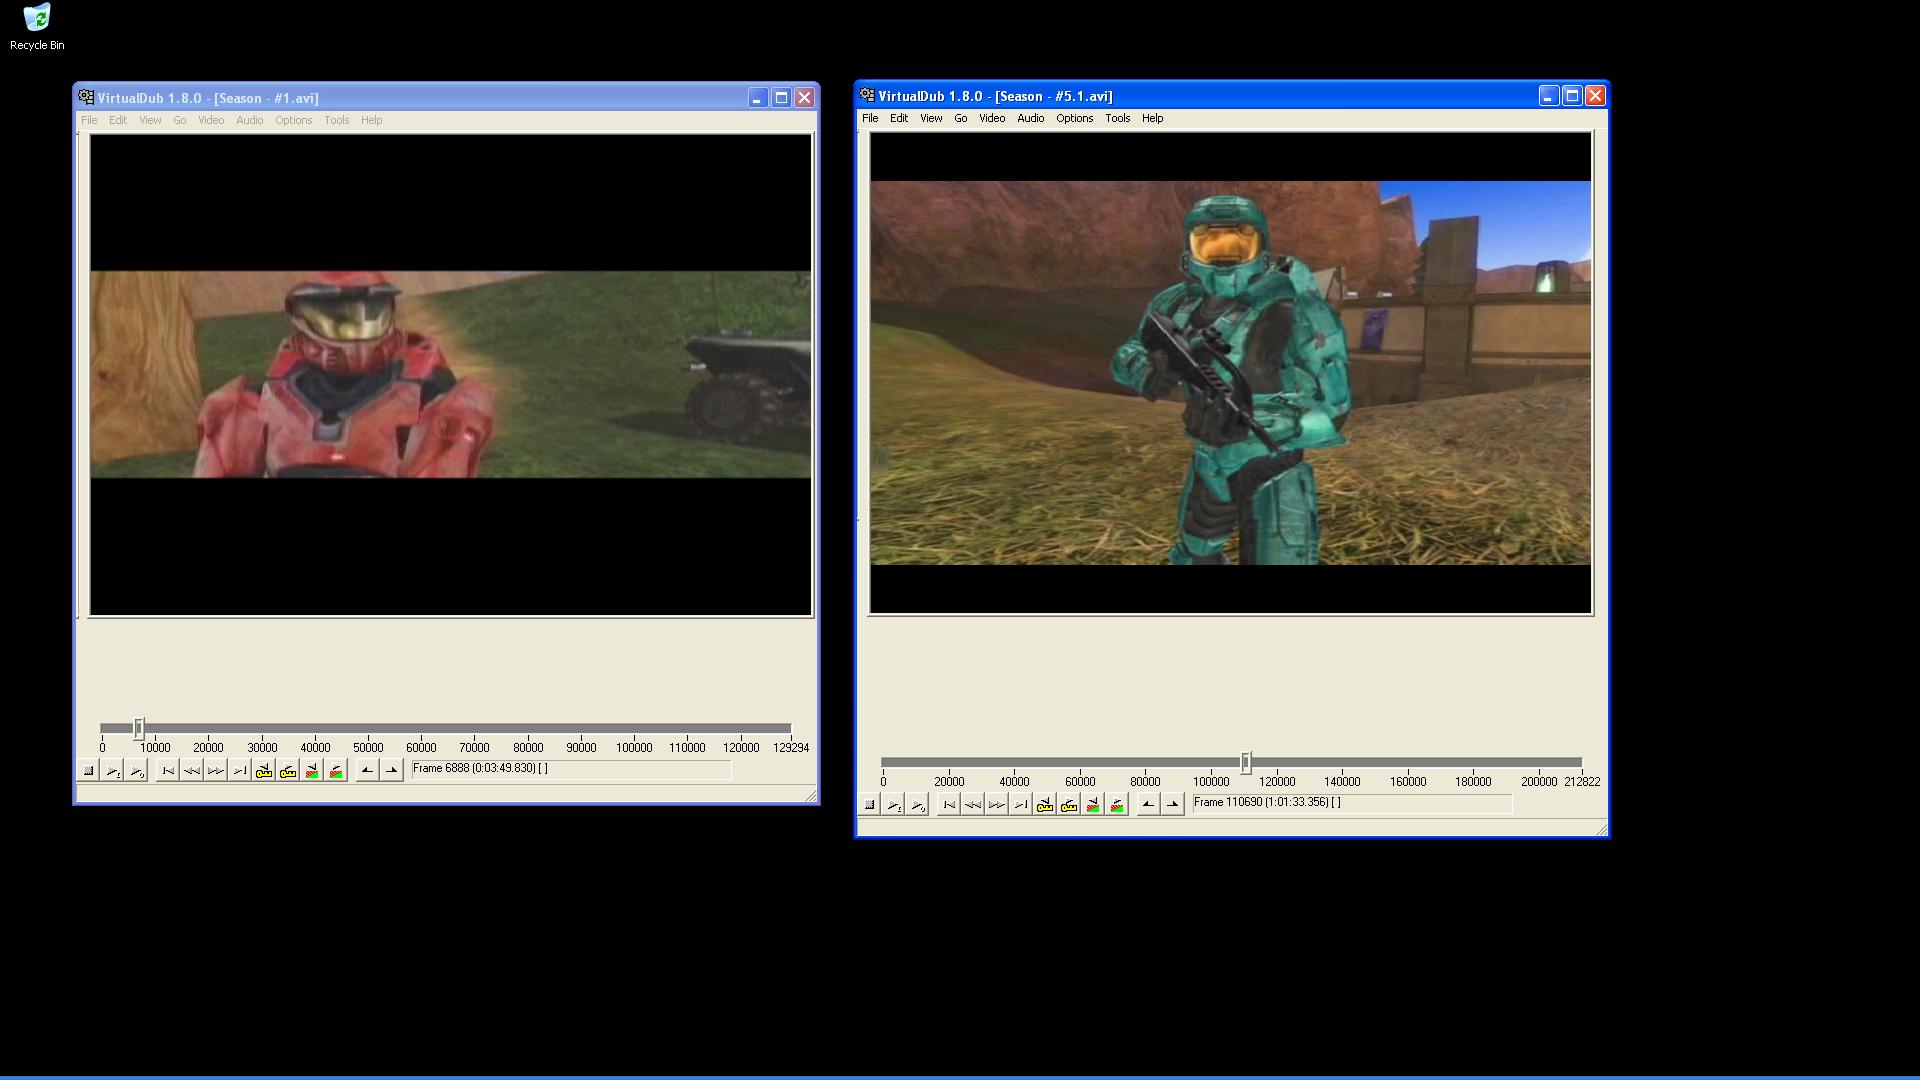Click VirtualDub title bar icon of Season #1.avi
Image resolution: width=1920 pixels, height=1080 pixels.
pos(86,97)
